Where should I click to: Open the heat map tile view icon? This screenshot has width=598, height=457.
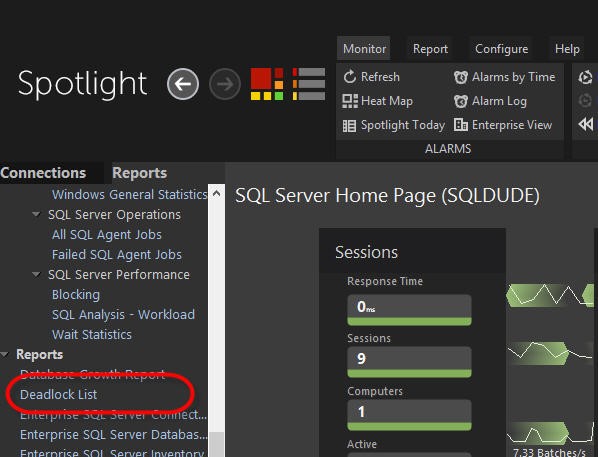coord(267,84)
